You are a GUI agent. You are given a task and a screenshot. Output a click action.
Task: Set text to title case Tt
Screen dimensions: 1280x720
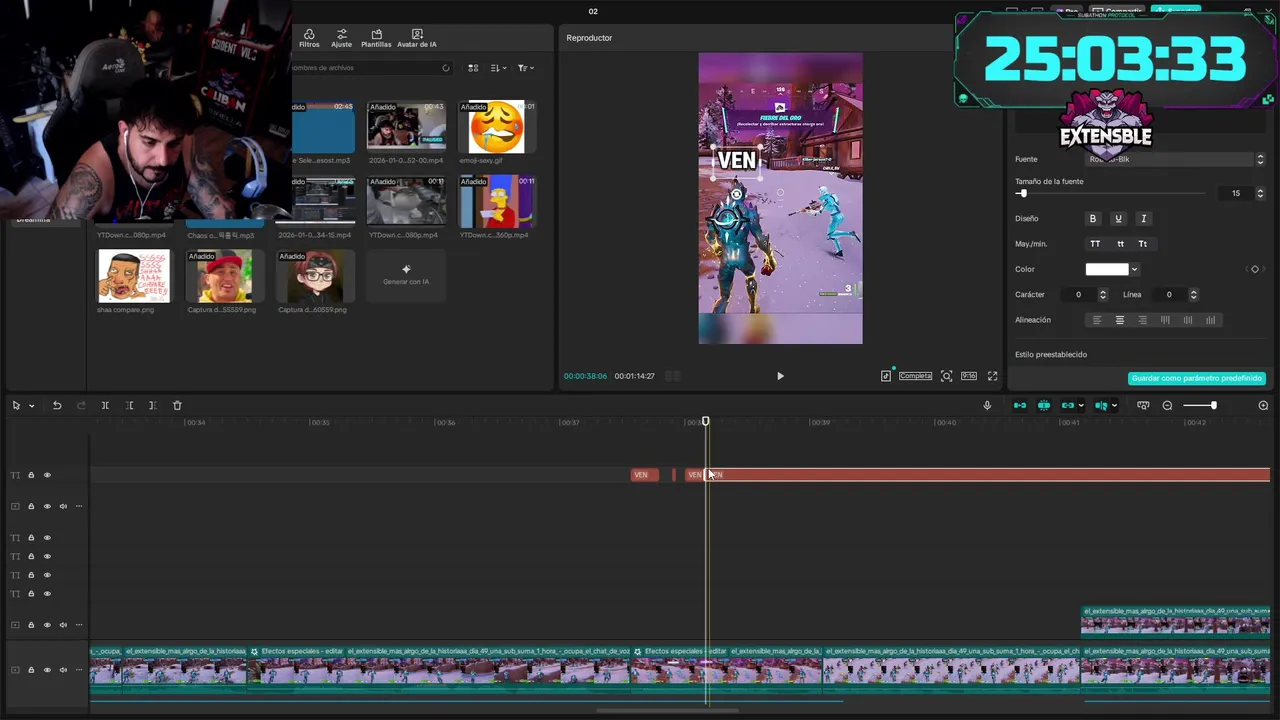click(x=1143, y=244)
